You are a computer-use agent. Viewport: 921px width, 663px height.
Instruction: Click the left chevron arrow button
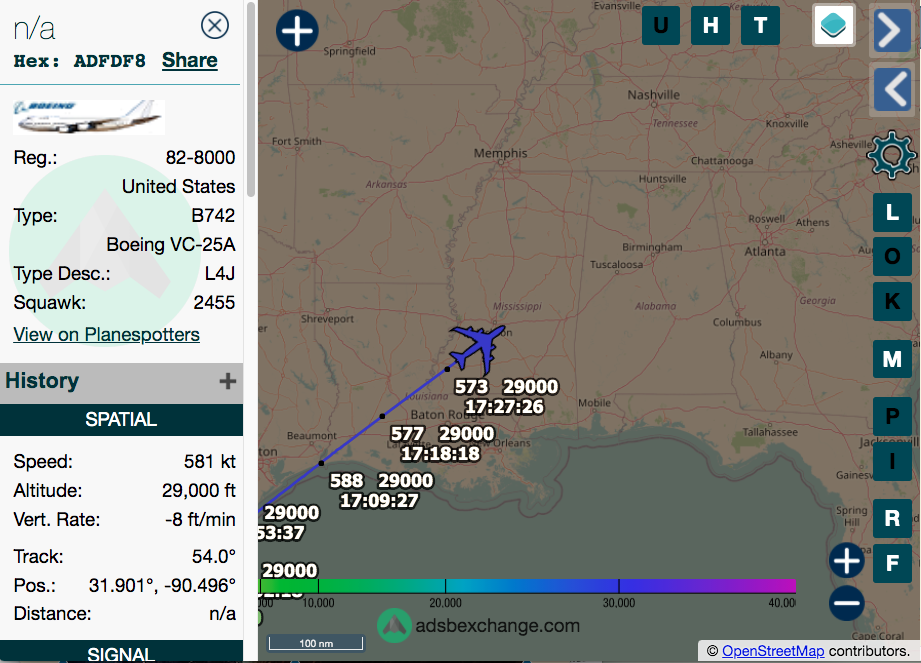[893, 89]
